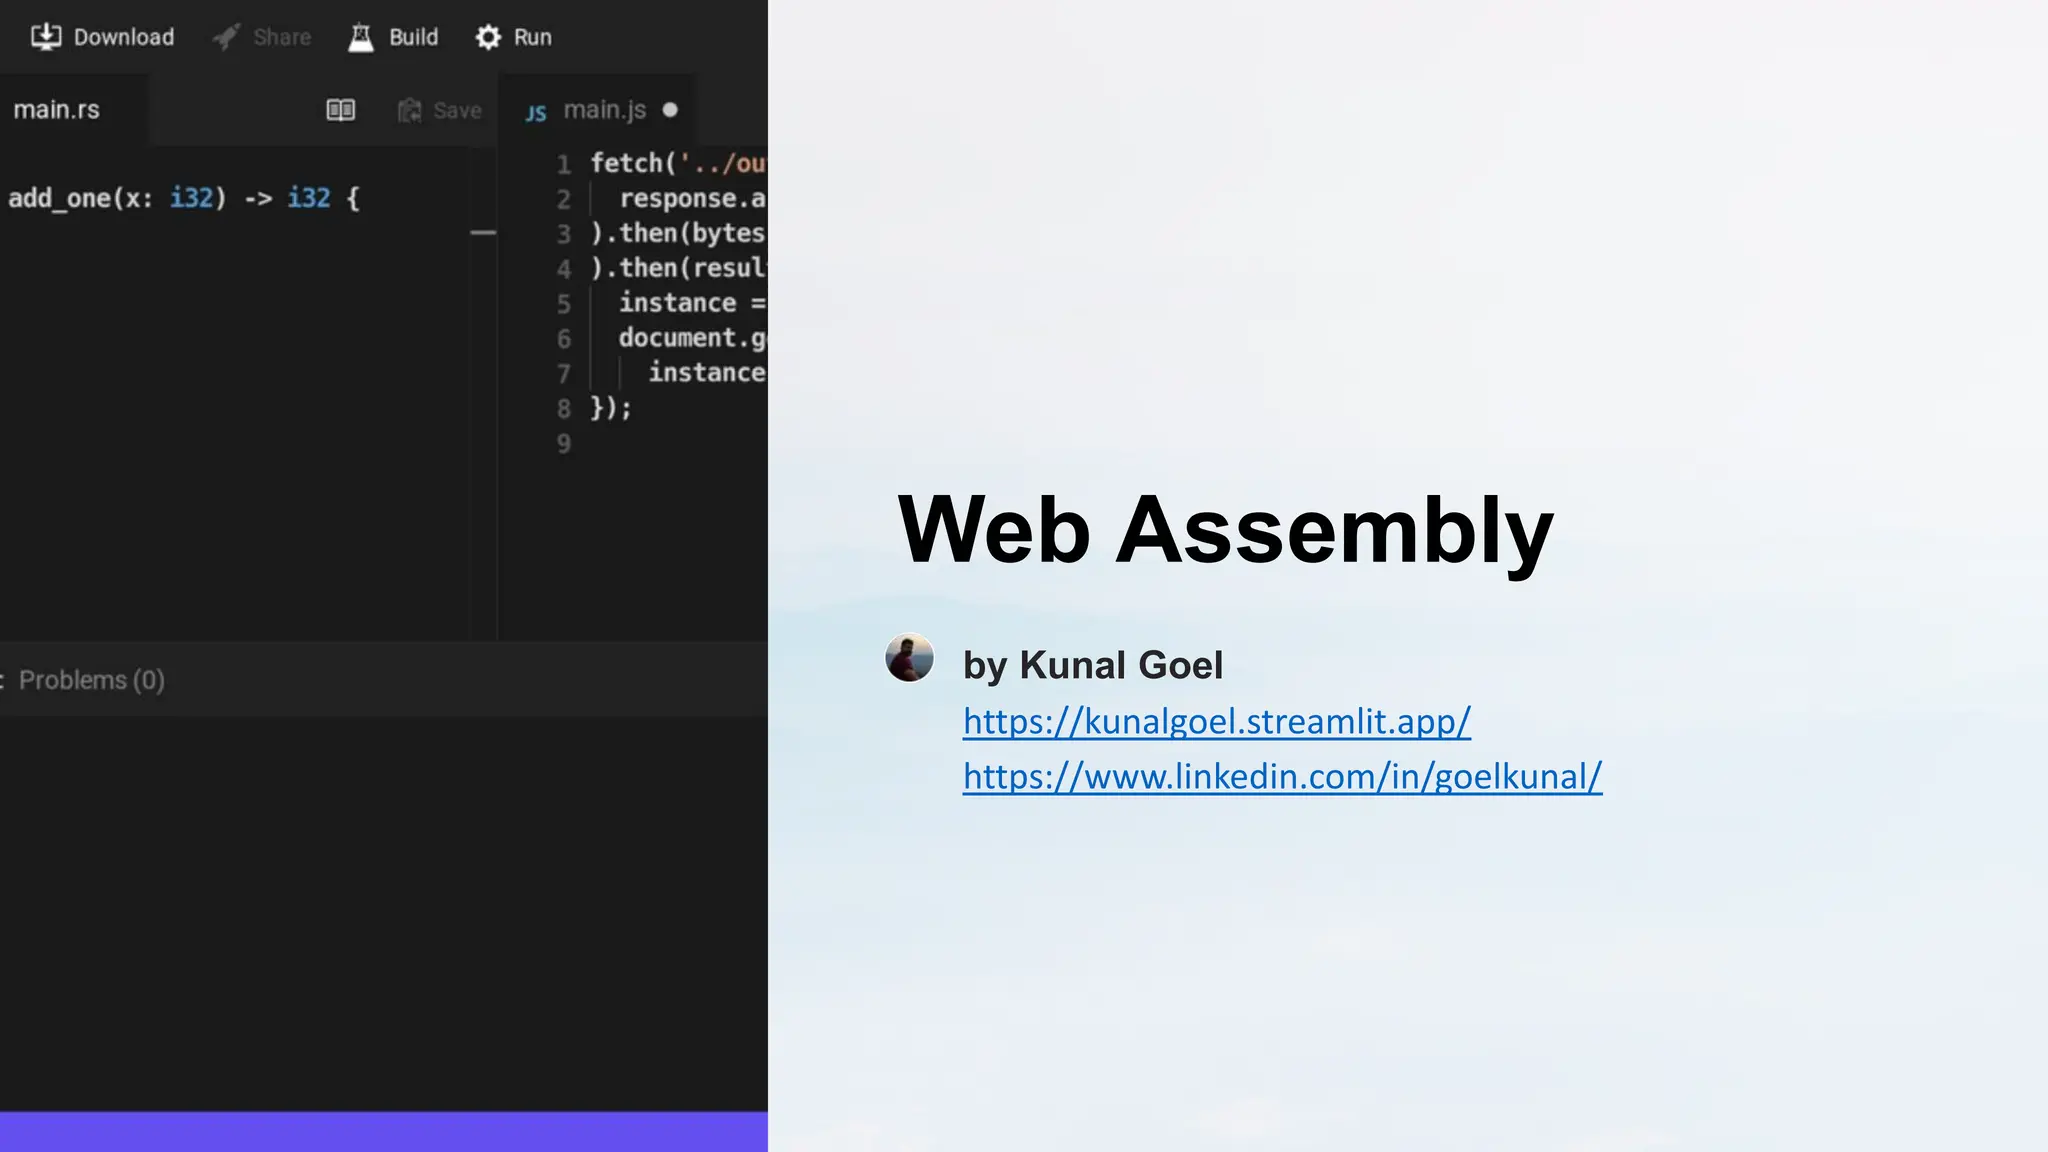Click the Build flask icon
The height and width of the screenshot is (1152, 2048).
[x=361, y=37]
